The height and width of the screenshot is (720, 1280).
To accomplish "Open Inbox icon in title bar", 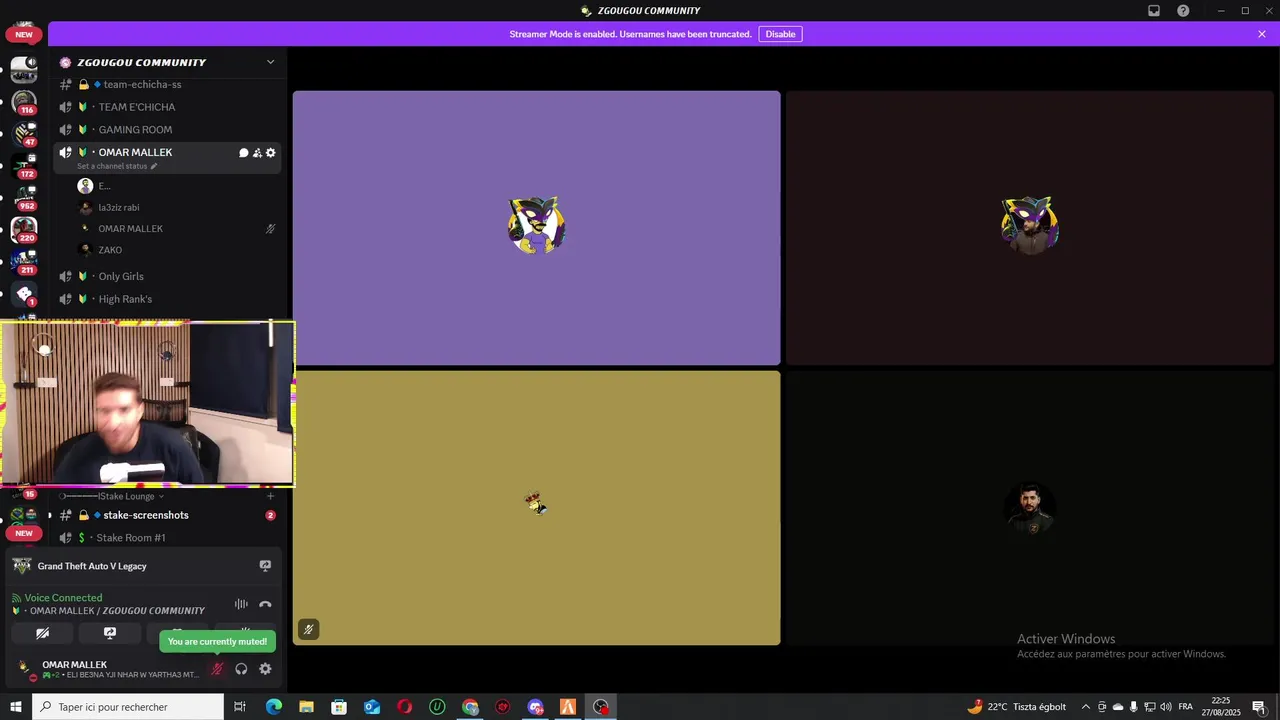I will (x=1154, y=11).
